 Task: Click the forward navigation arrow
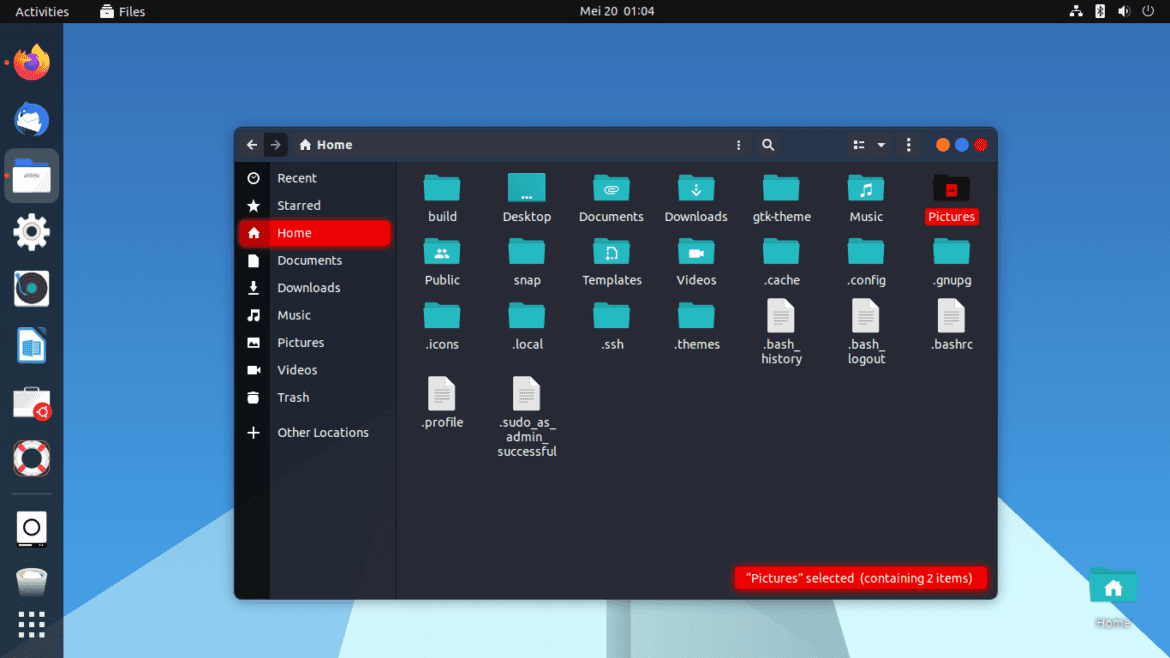point(275,144)
